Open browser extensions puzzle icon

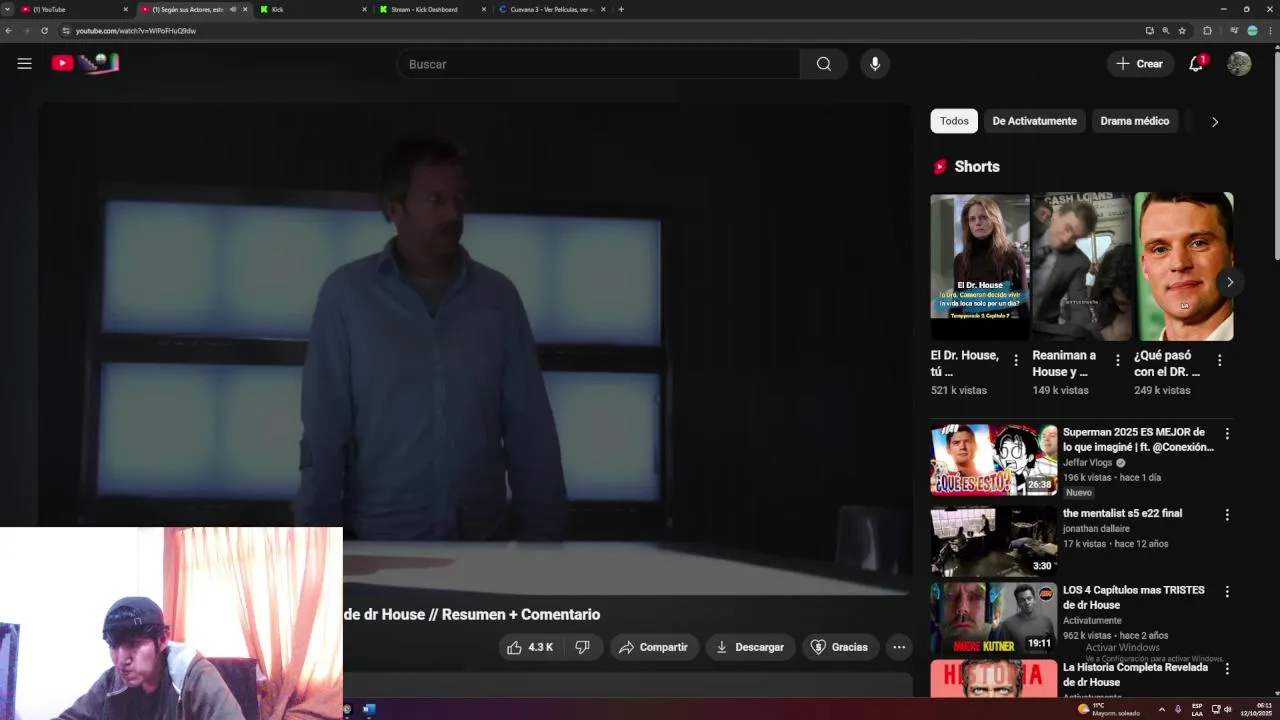click(x=1207, y=31)
